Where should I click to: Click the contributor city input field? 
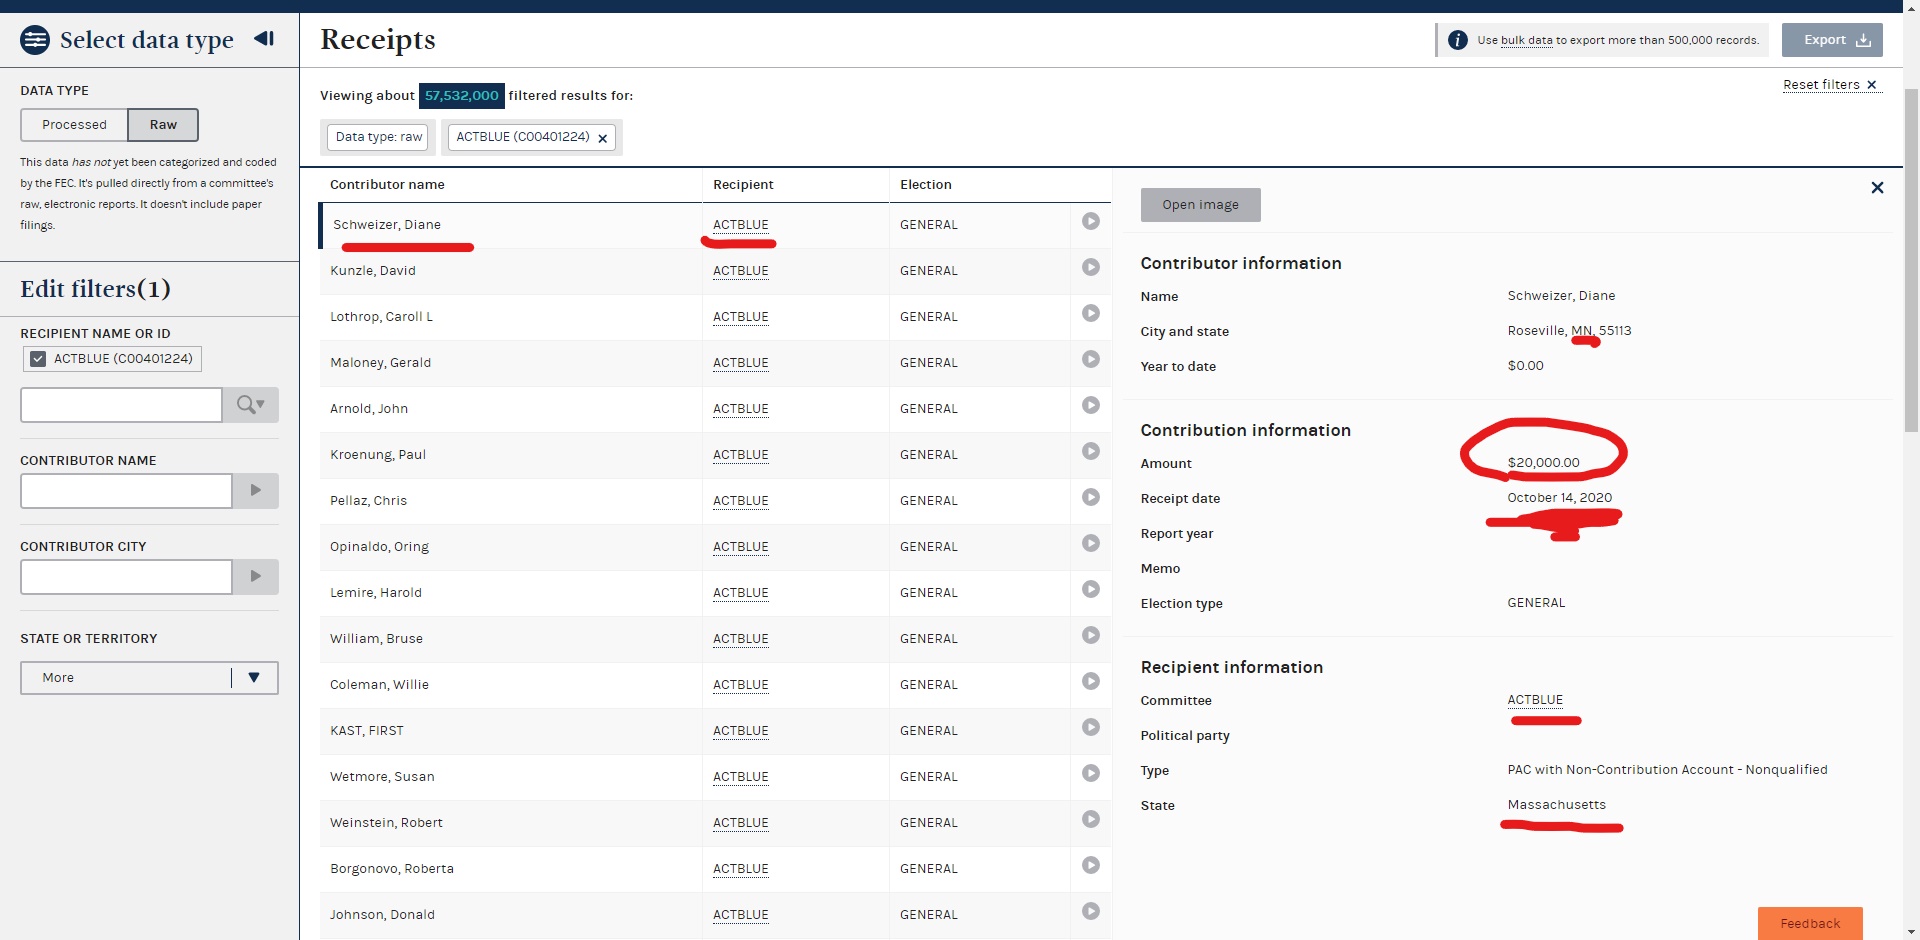[126, 577]
